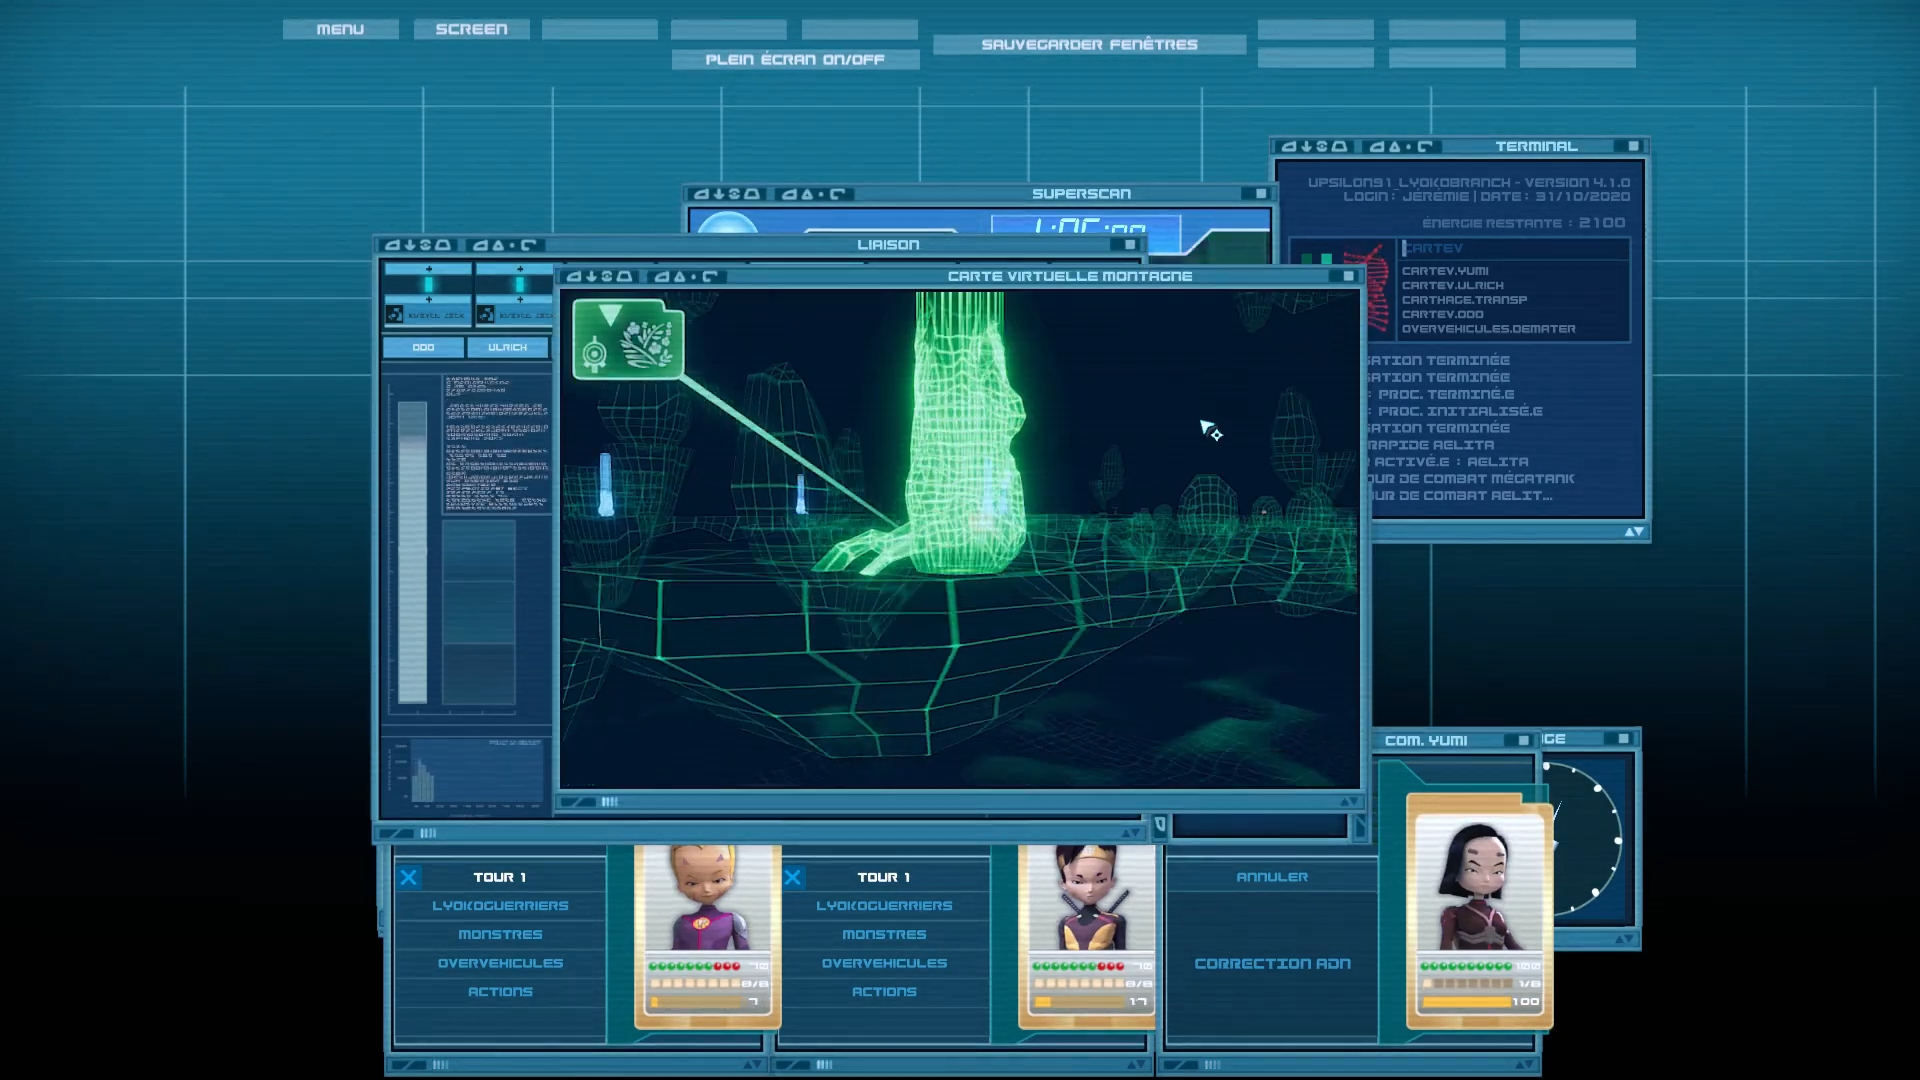This screenshot has height=1080, width=1920.
Task: Click the blue tower marker on virtual map
Action: pos(605,485)
